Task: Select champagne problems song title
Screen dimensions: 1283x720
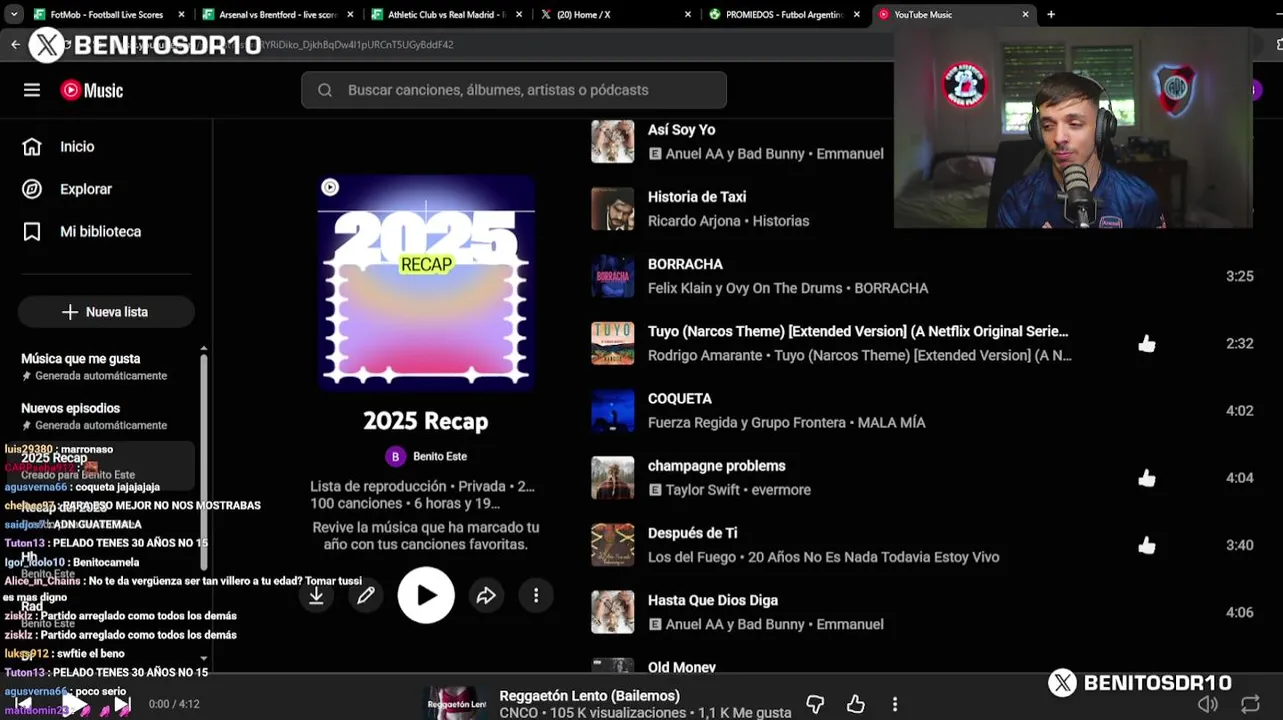Action: click(x=716, y=466)
